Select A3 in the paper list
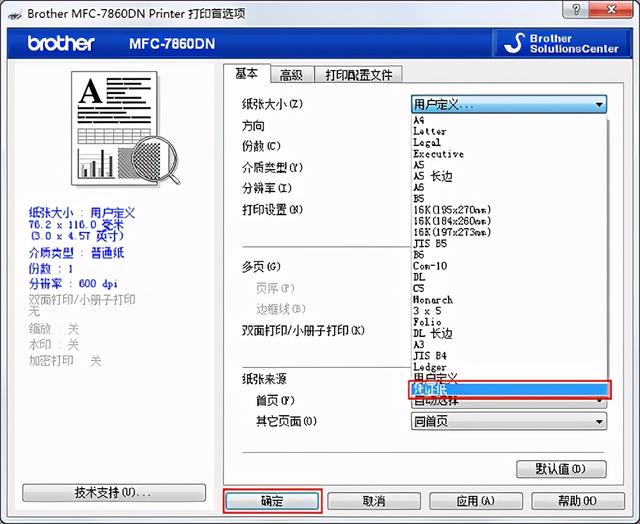 tap(419, 345)
